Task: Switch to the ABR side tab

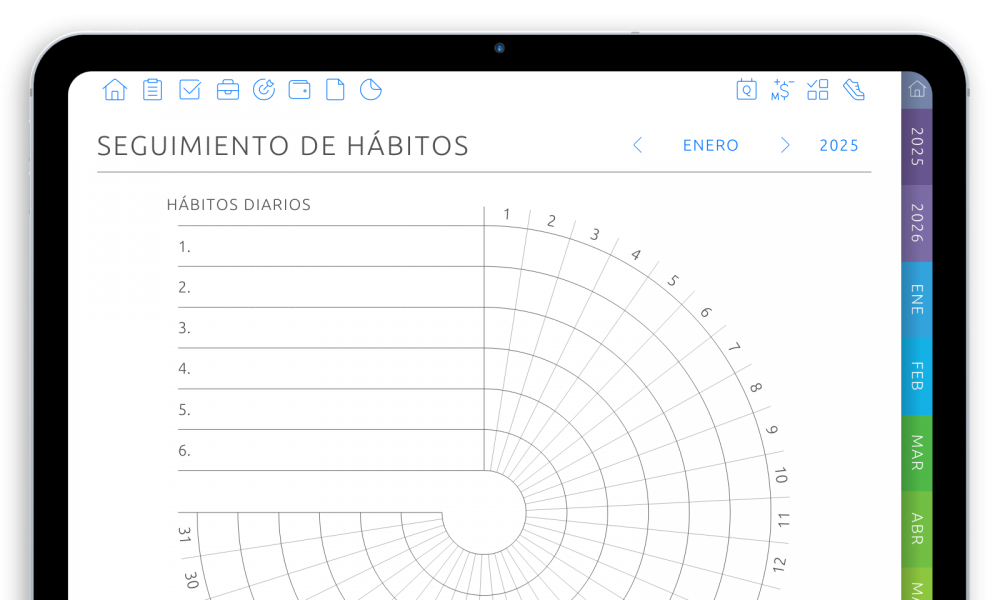Action: [917, 529]
